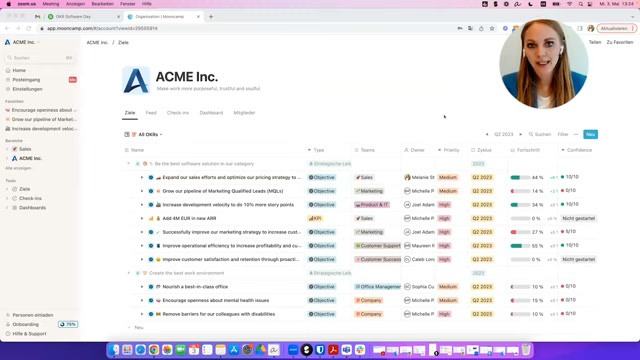
Task: Click Teilen share button
Action: tap(595, 42)
